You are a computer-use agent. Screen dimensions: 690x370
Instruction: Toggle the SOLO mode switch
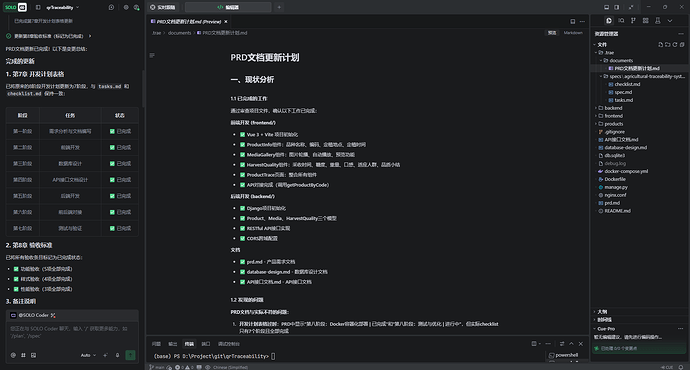click(x=15, y=7)
